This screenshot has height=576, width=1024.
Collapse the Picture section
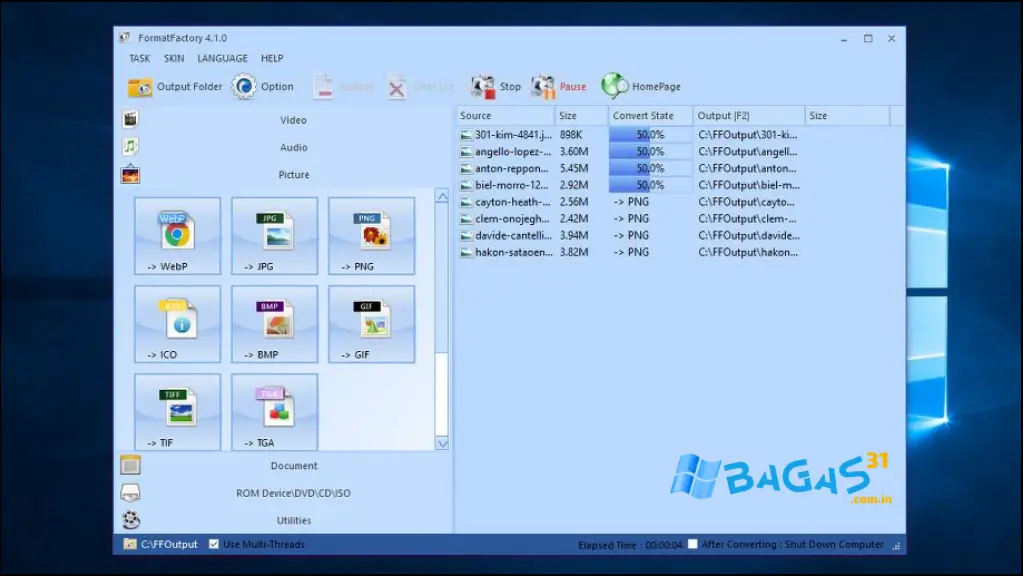(293, 174)
